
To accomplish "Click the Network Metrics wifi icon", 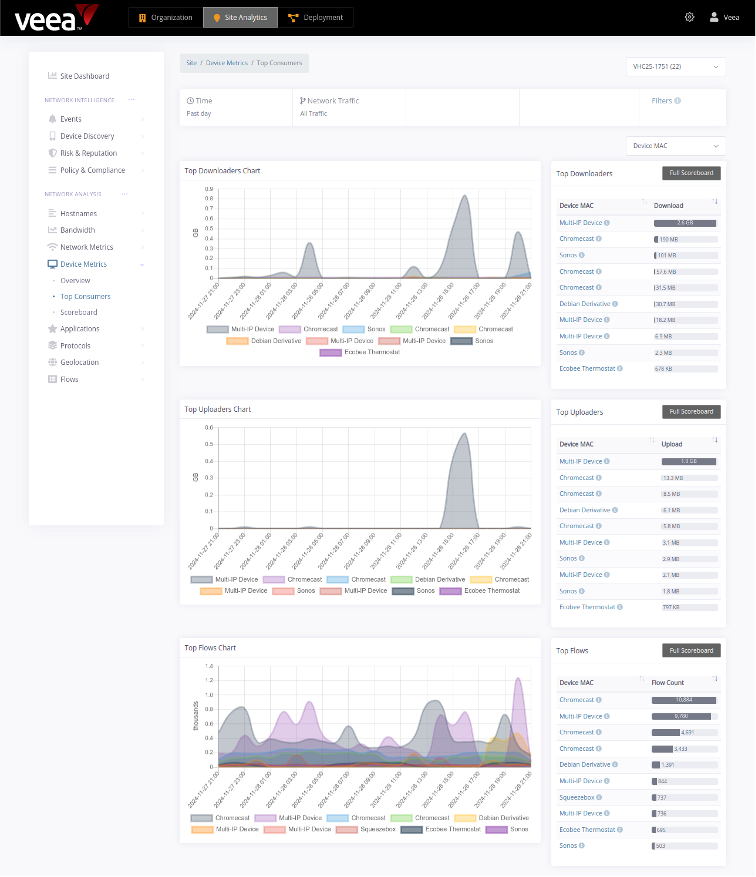I will point(52,247).
